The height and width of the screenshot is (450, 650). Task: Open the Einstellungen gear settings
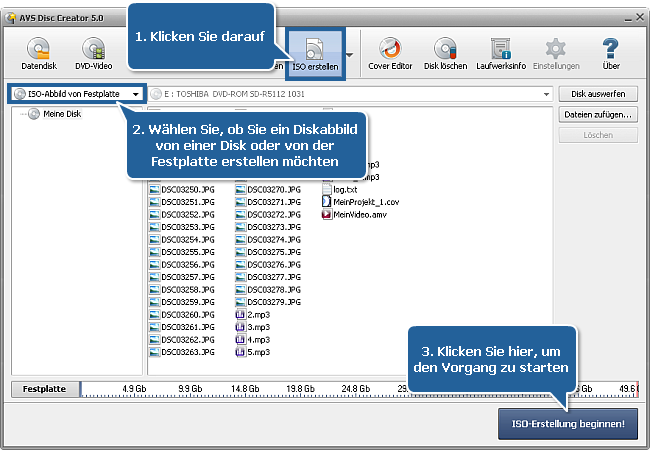click(556, 53)
